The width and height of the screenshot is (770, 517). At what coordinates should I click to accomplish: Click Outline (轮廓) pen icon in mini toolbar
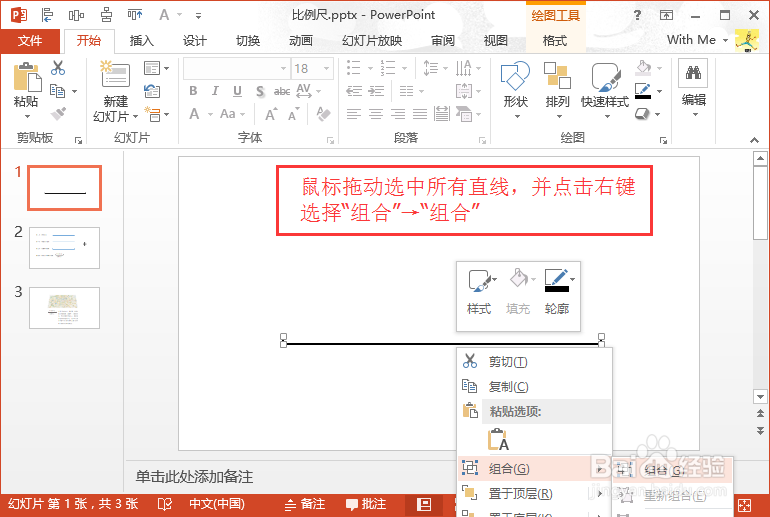(x=556, y=280)
